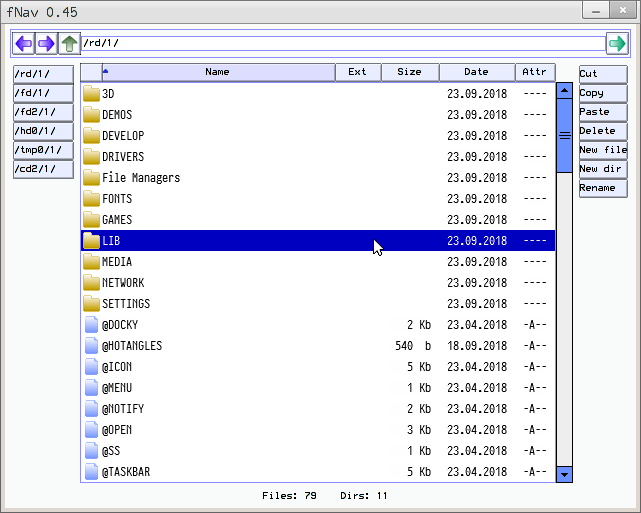Sort list by Date column header

pos(476,72)
